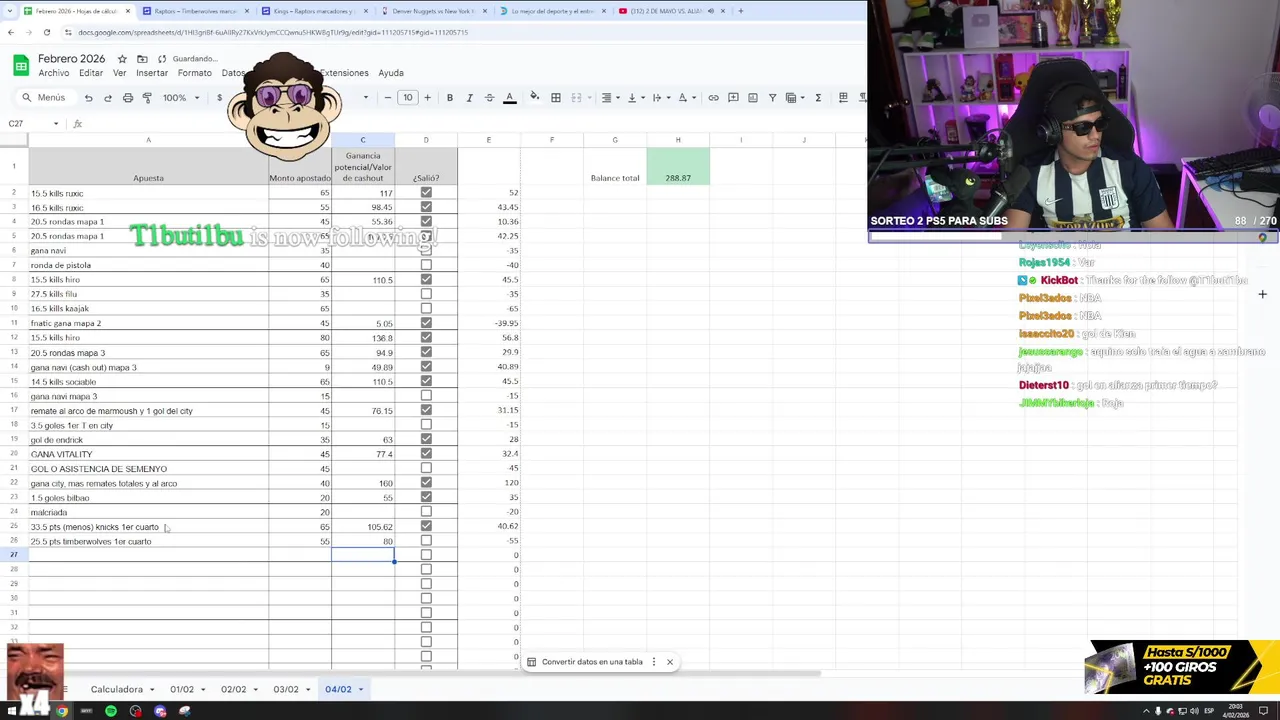Open the Name Box dropdown arrow
This screenshot has width=1280, height=720.
pos(56,124)
